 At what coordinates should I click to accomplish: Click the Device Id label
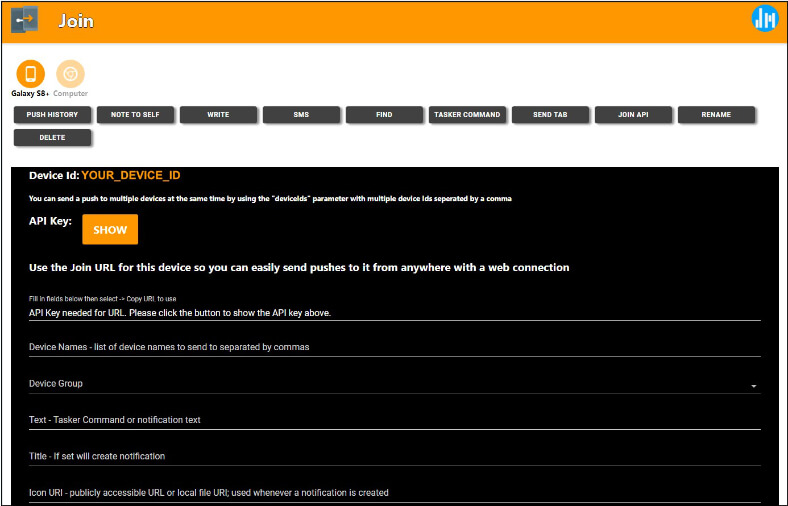click(x=54, y=175)
